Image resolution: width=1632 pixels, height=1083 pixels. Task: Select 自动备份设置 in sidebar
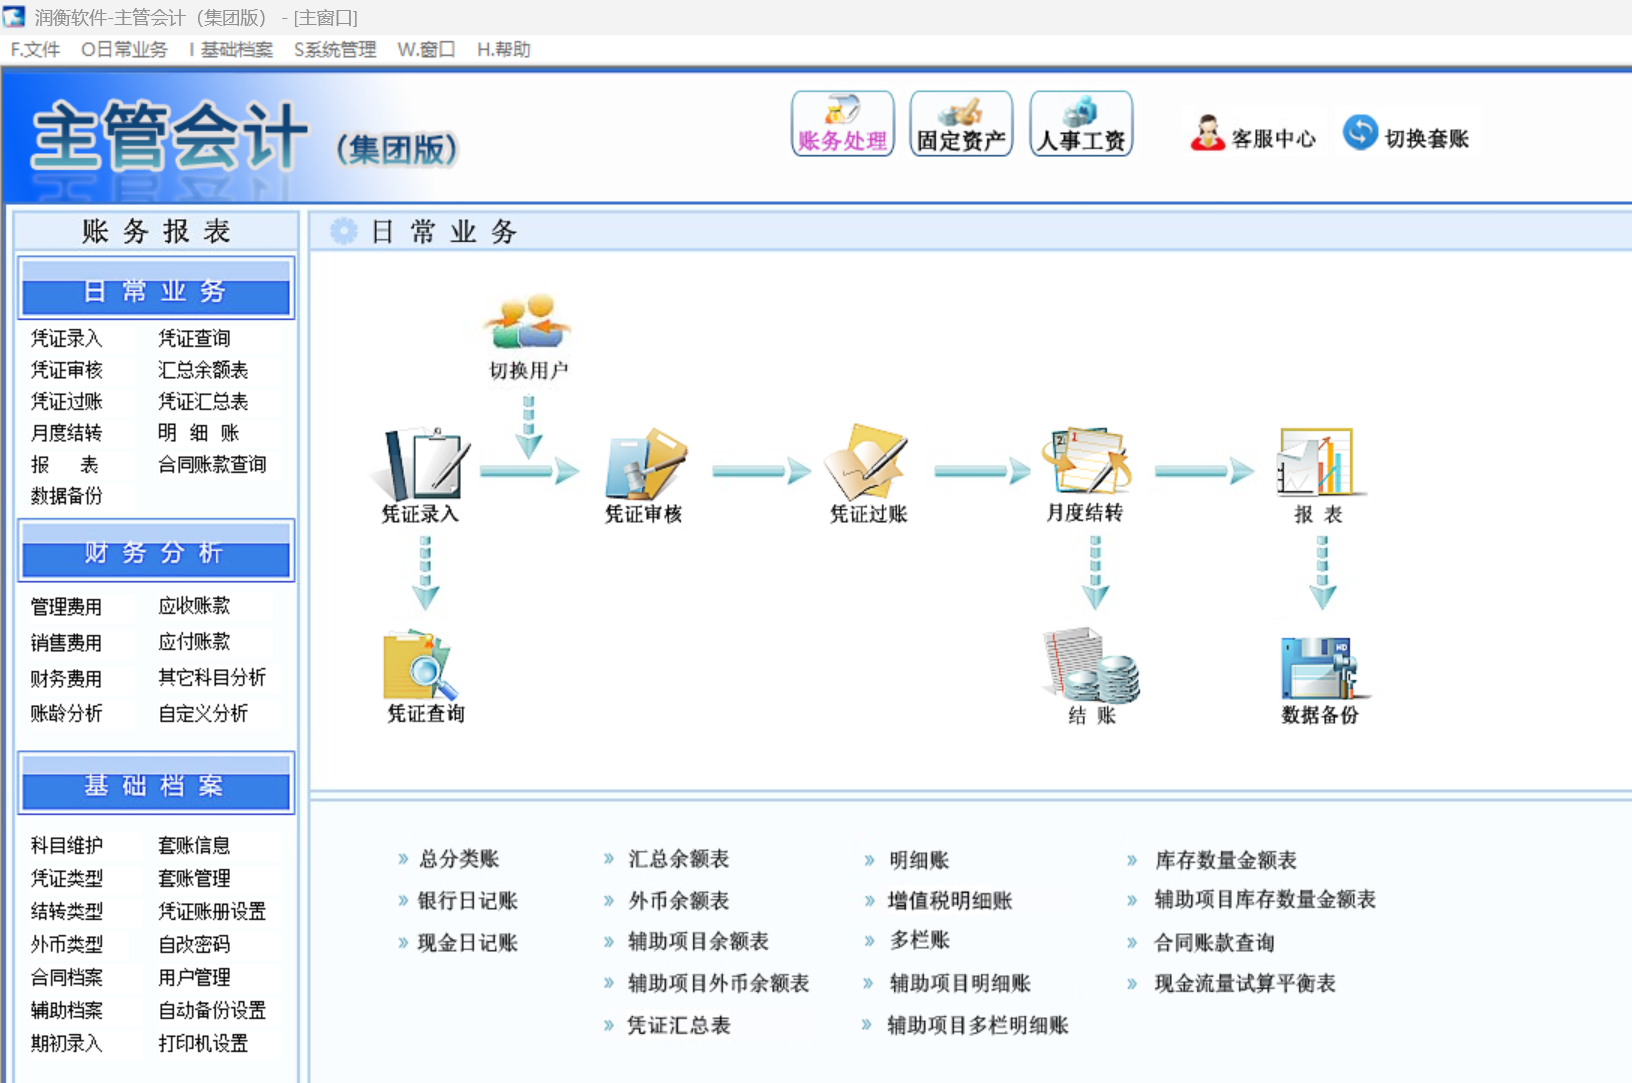[x=212, y=1010]
